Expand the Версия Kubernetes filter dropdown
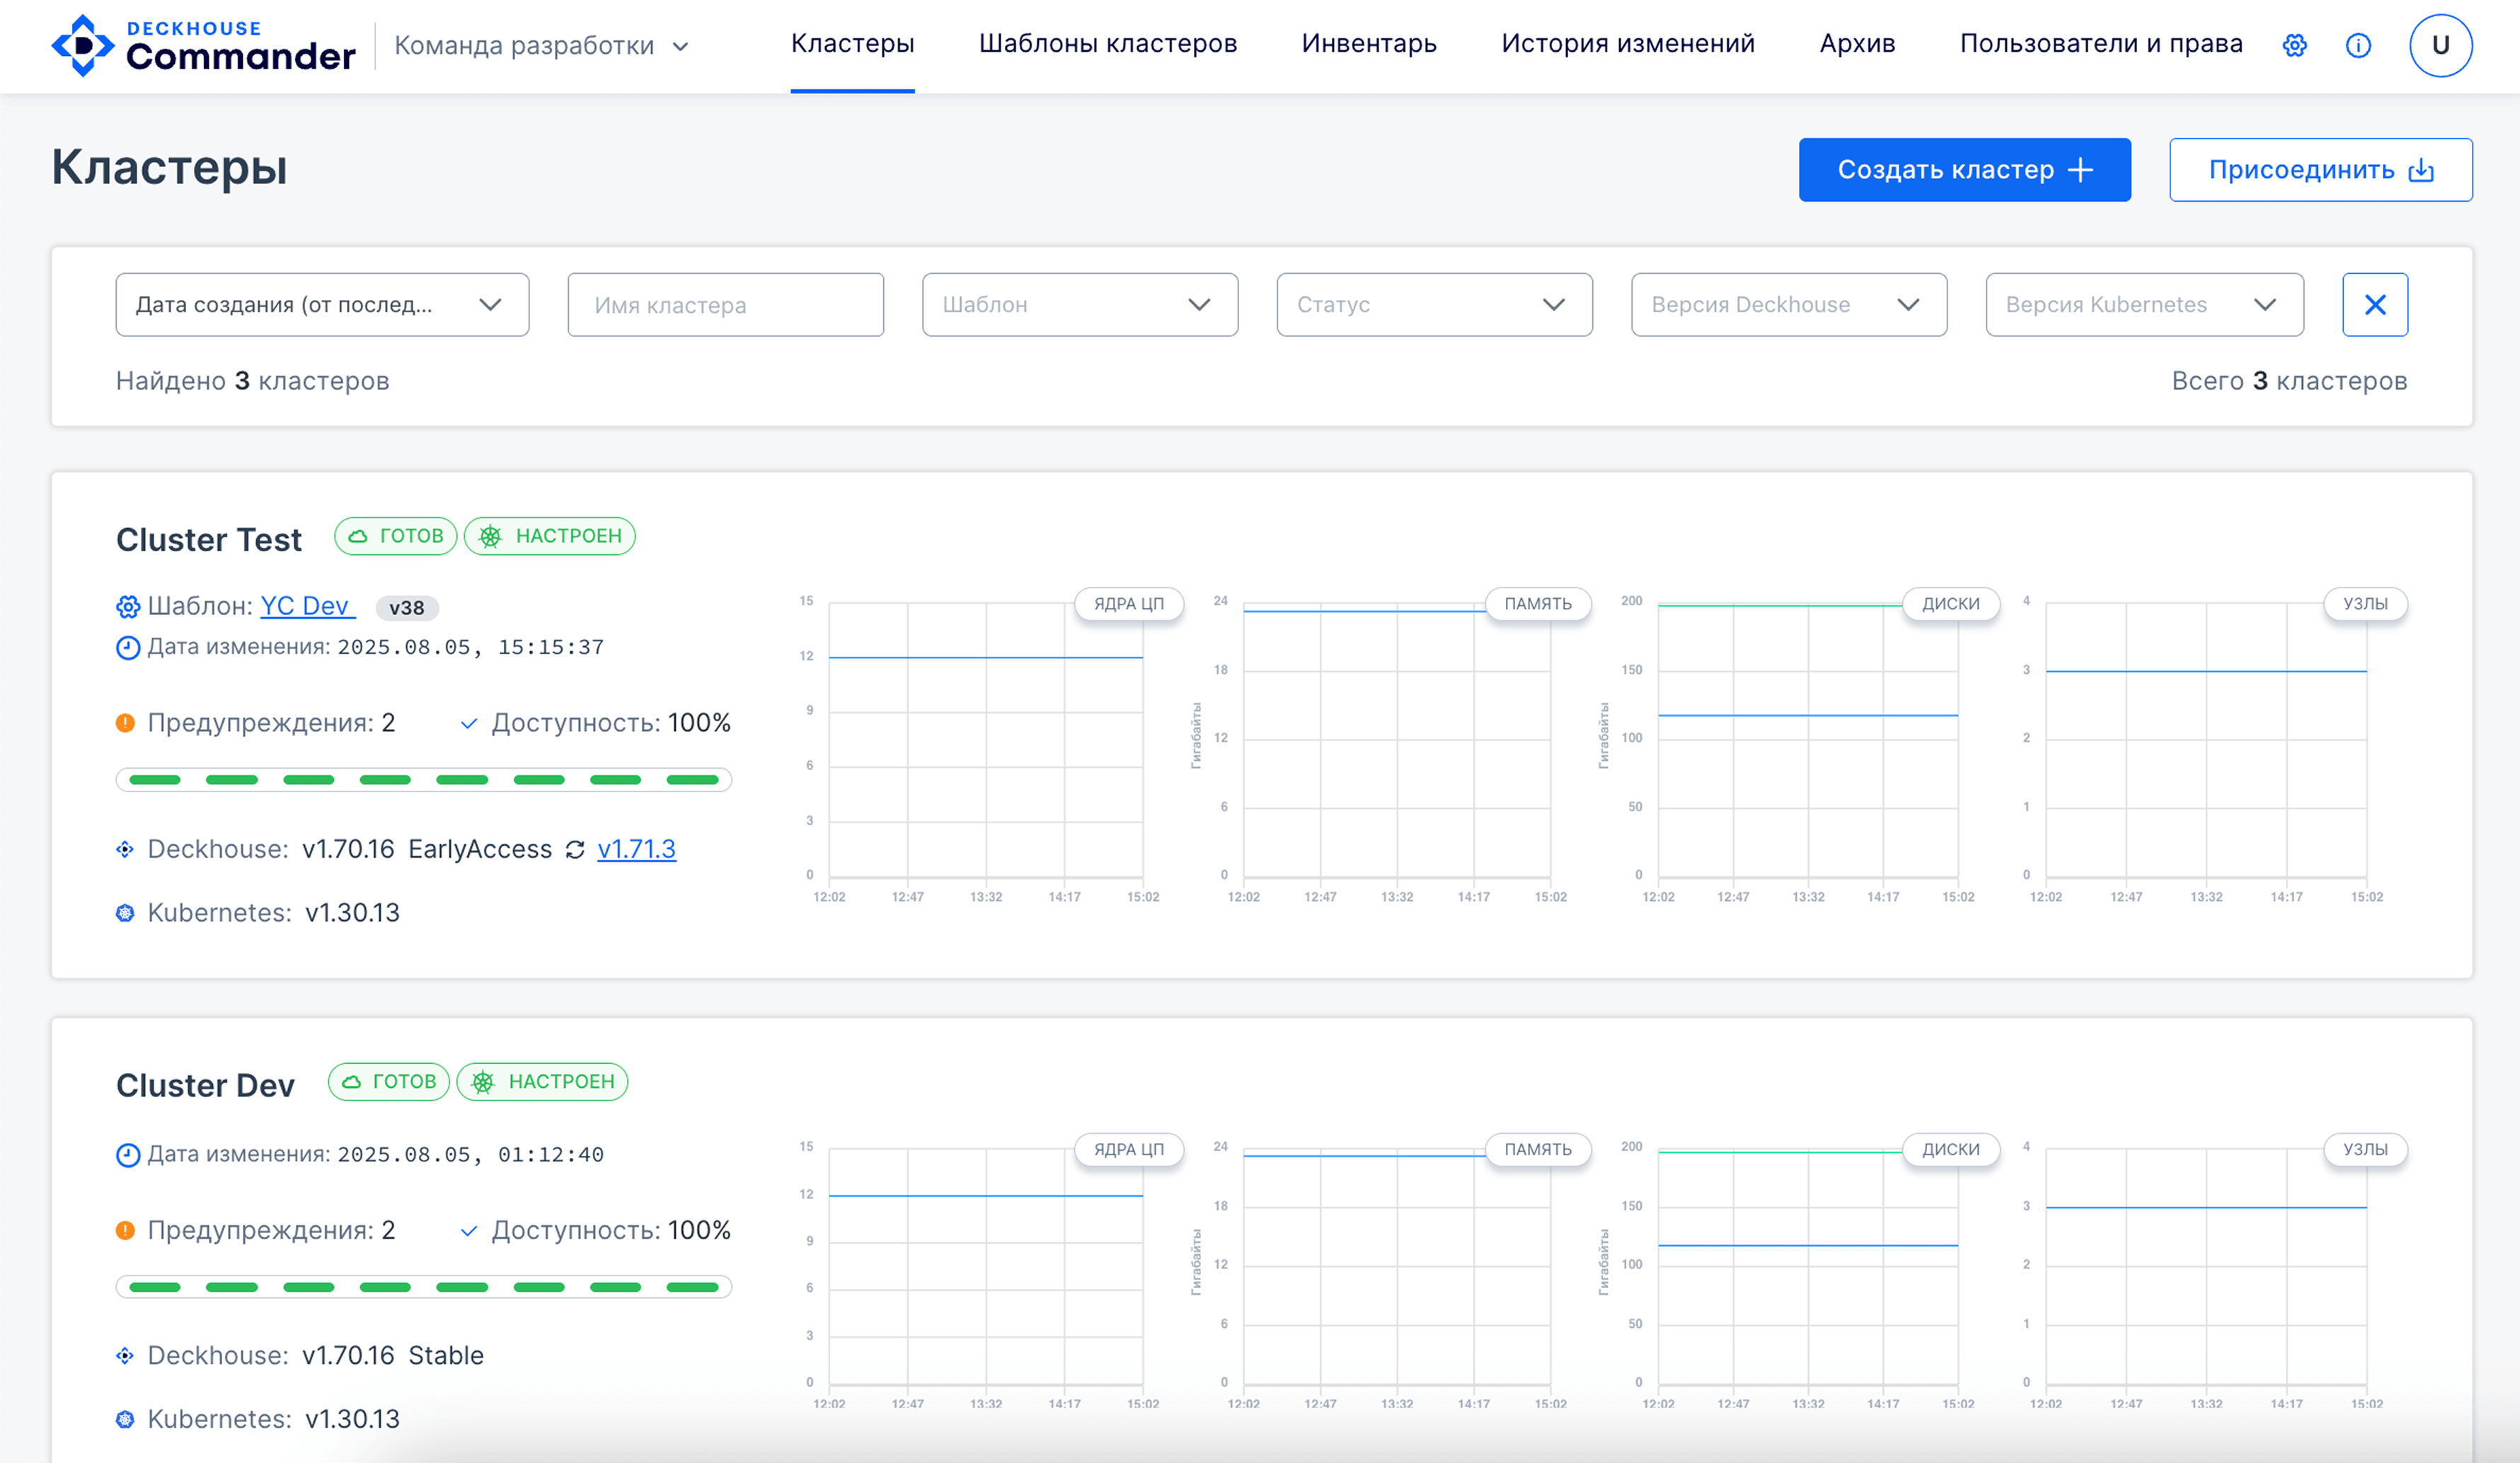This screenshot has height=1463, width=2520. pos(2144,304)
